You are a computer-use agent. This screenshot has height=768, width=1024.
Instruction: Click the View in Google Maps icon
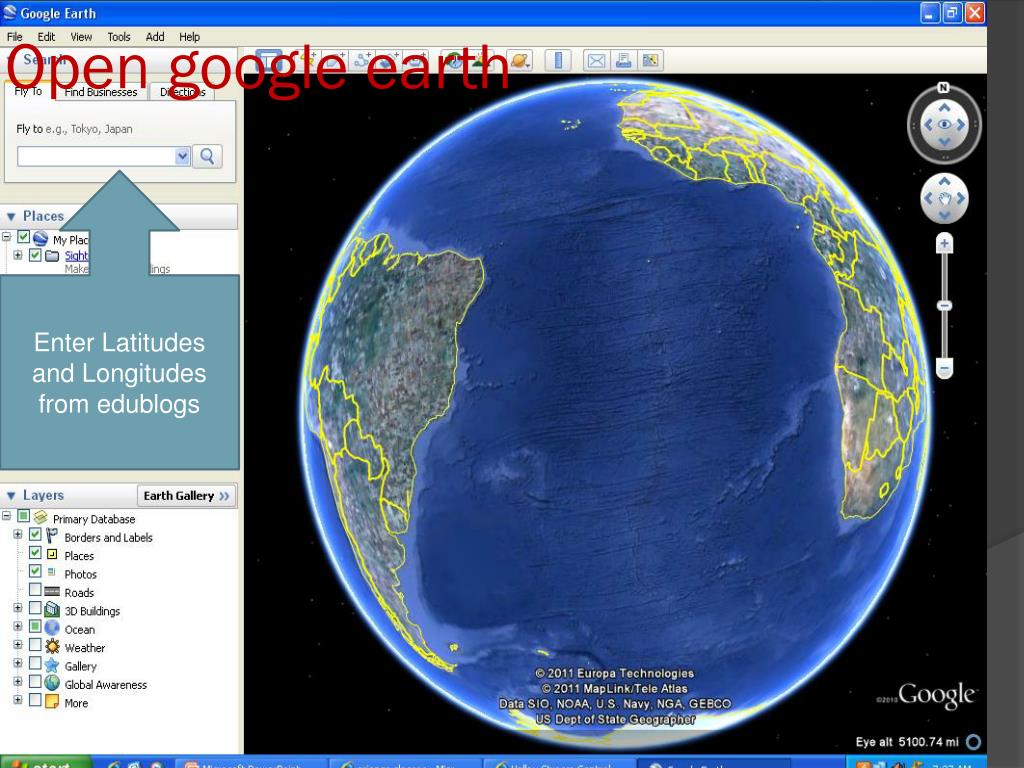(x=650, y=61)
